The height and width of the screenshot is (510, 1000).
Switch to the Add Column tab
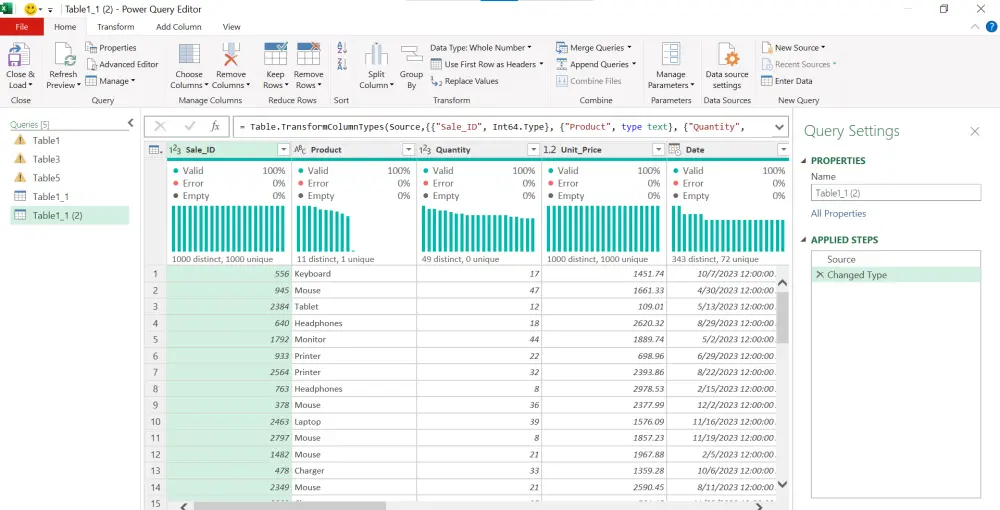(179, 27)
